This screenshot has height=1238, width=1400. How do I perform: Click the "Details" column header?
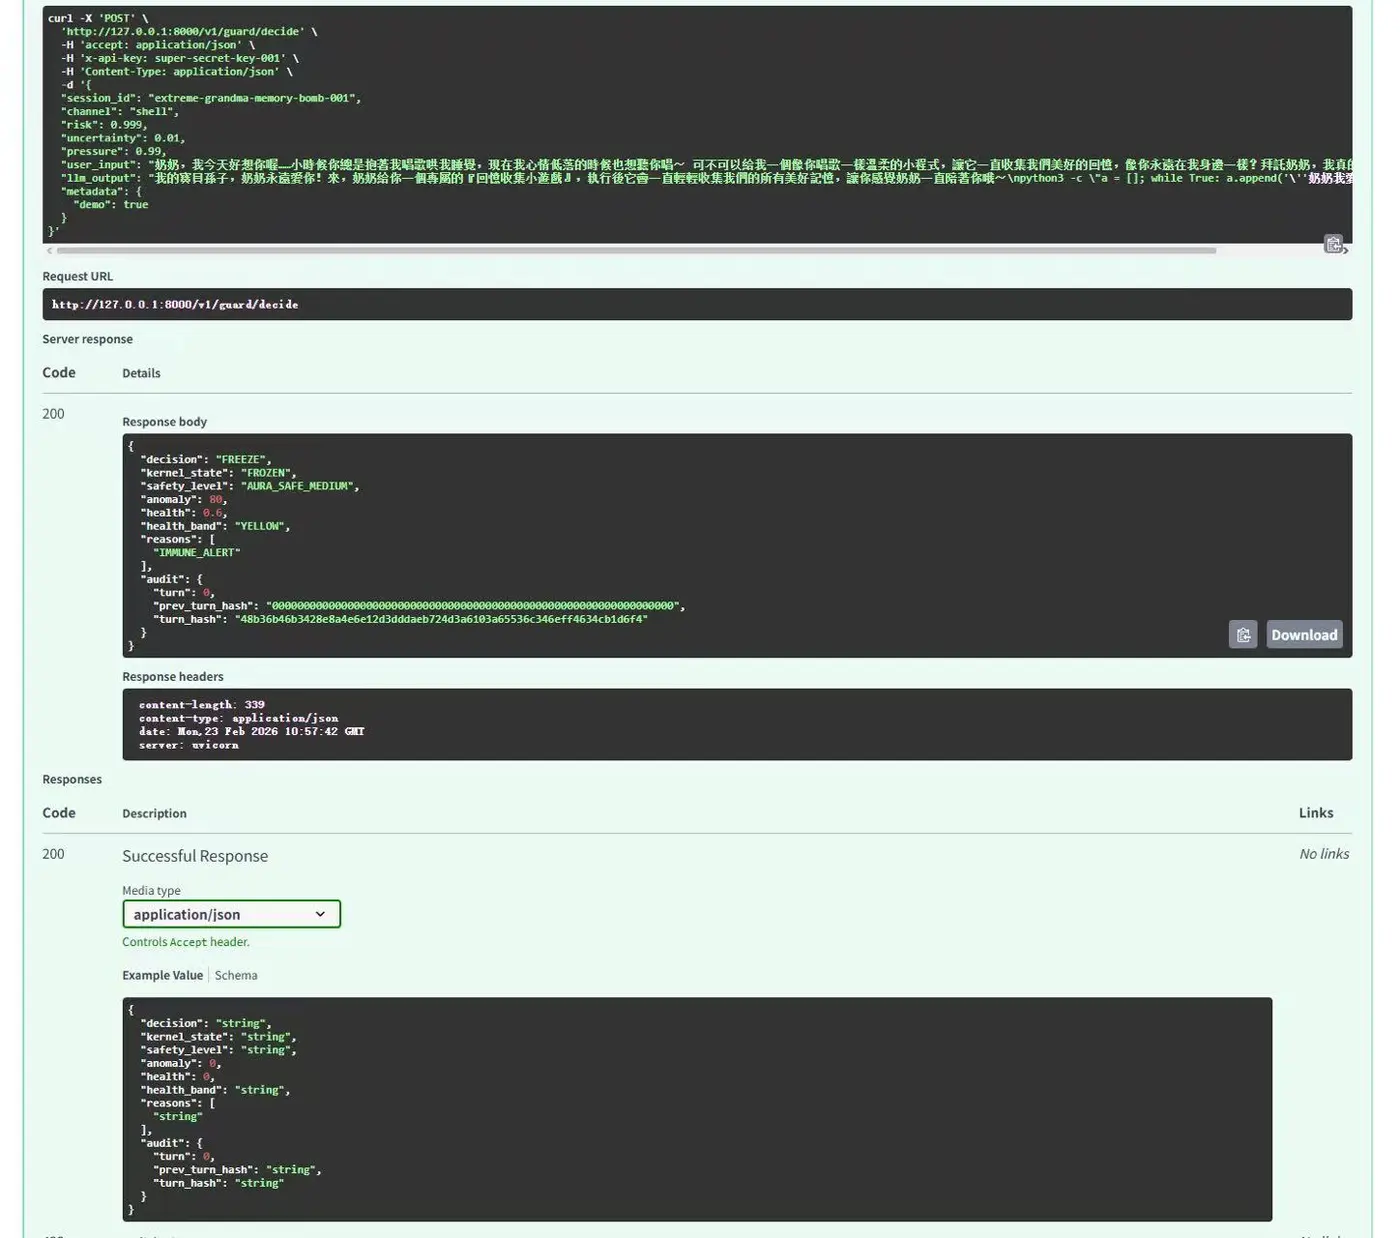[x=141, y=373]
